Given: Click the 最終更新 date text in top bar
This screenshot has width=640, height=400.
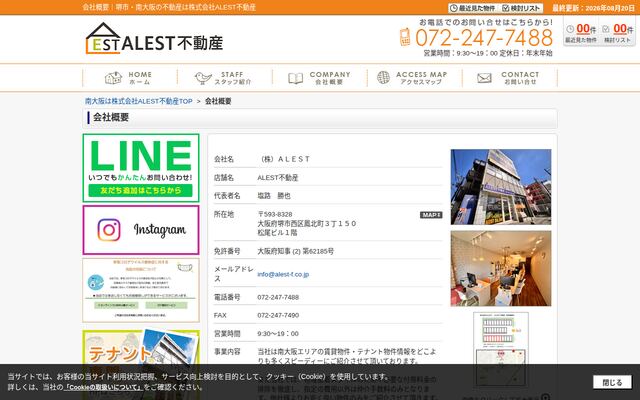Looking at the screenshot, I should point(593,8).
